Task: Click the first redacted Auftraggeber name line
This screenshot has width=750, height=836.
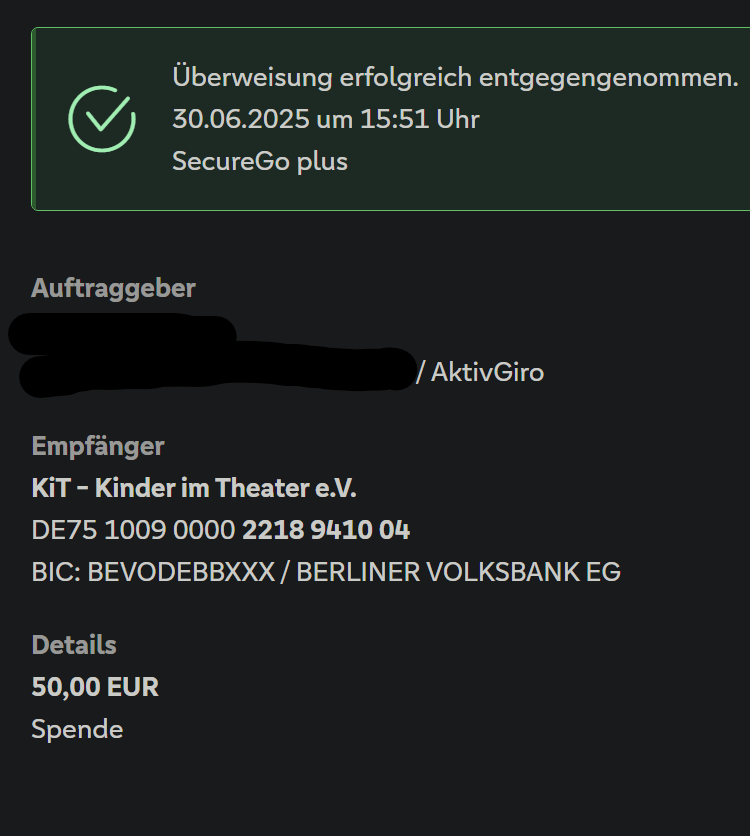Action: [122, 333]
